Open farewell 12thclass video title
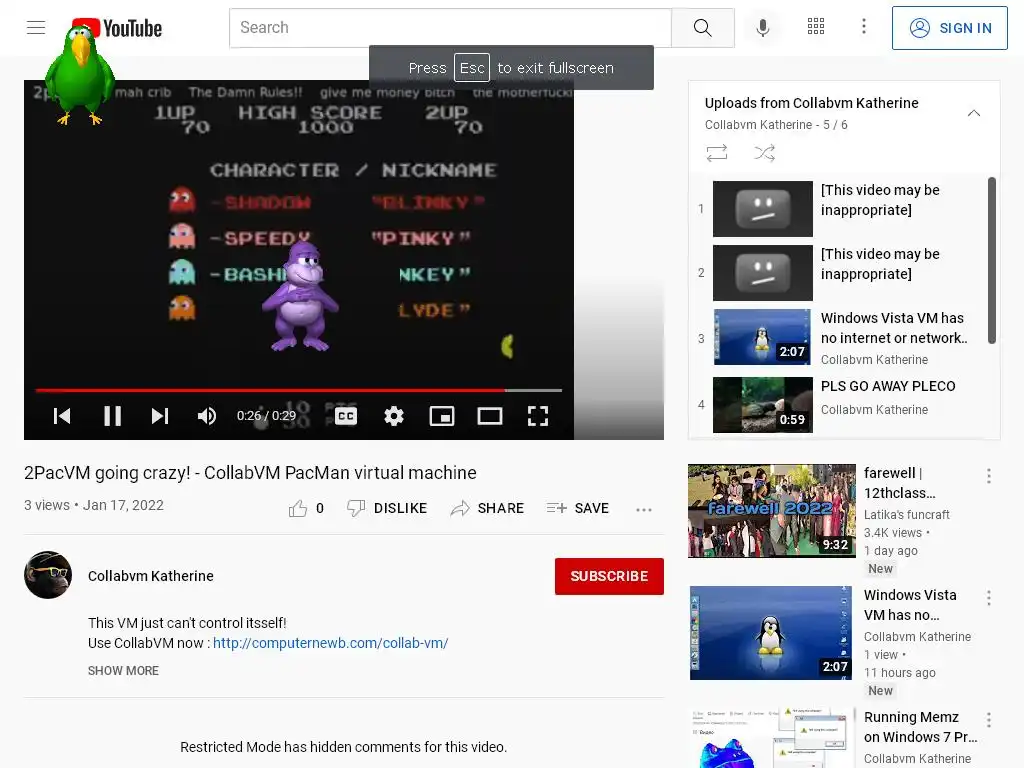The height and width of the screenshot is (768, 1024). (899, 483)
